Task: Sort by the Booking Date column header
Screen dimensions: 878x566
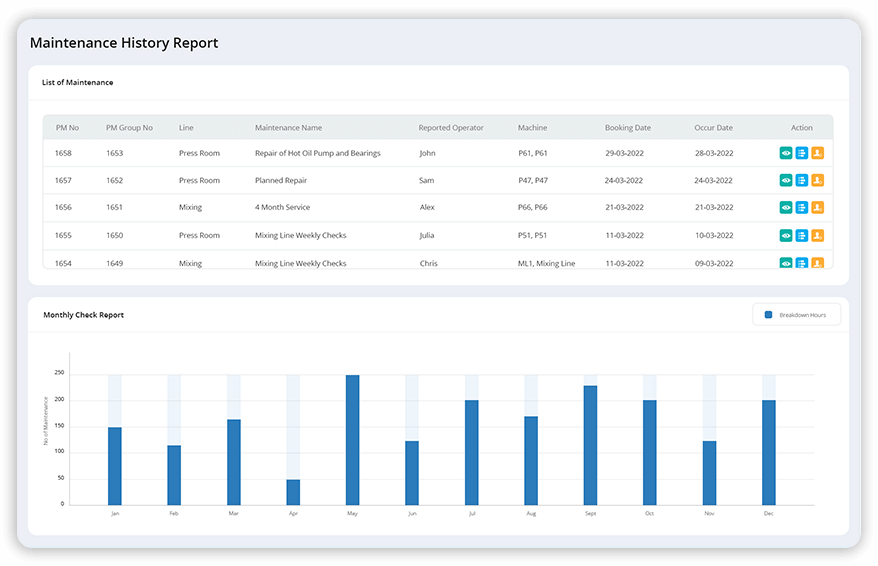Action: click(x=627, y=128)
